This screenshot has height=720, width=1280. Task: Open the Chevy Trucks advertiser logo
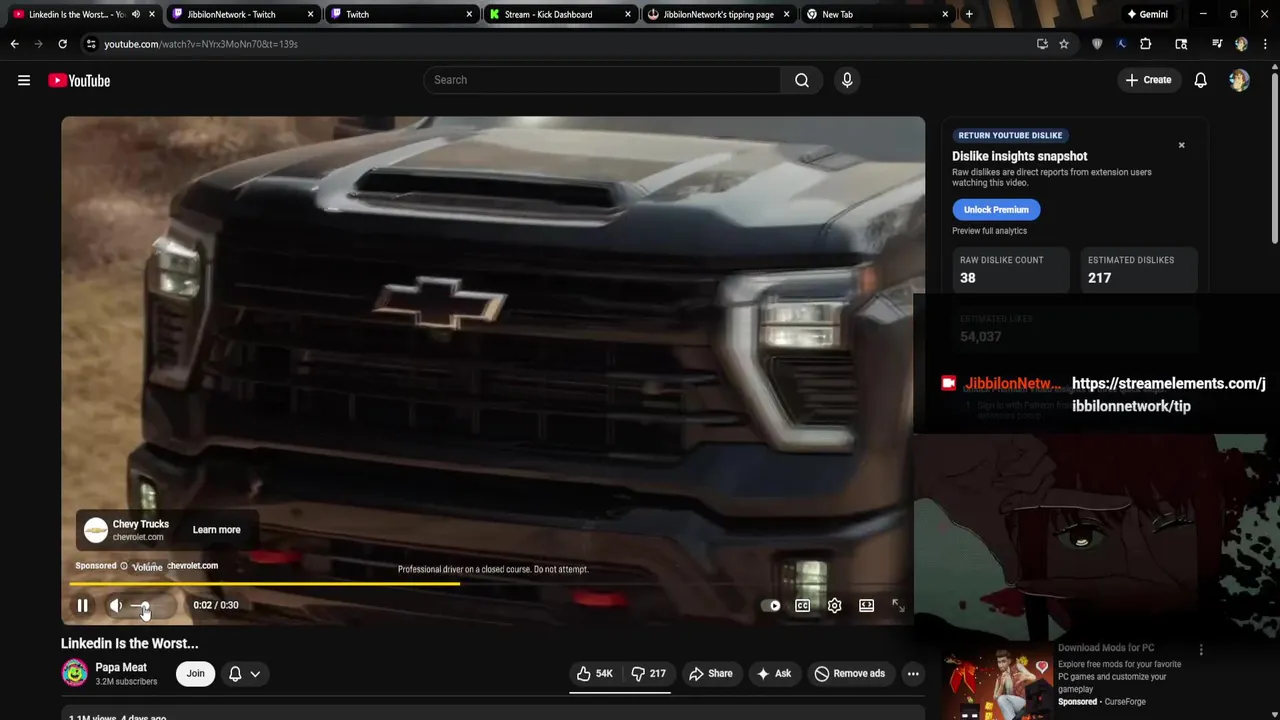click(95, 530)
